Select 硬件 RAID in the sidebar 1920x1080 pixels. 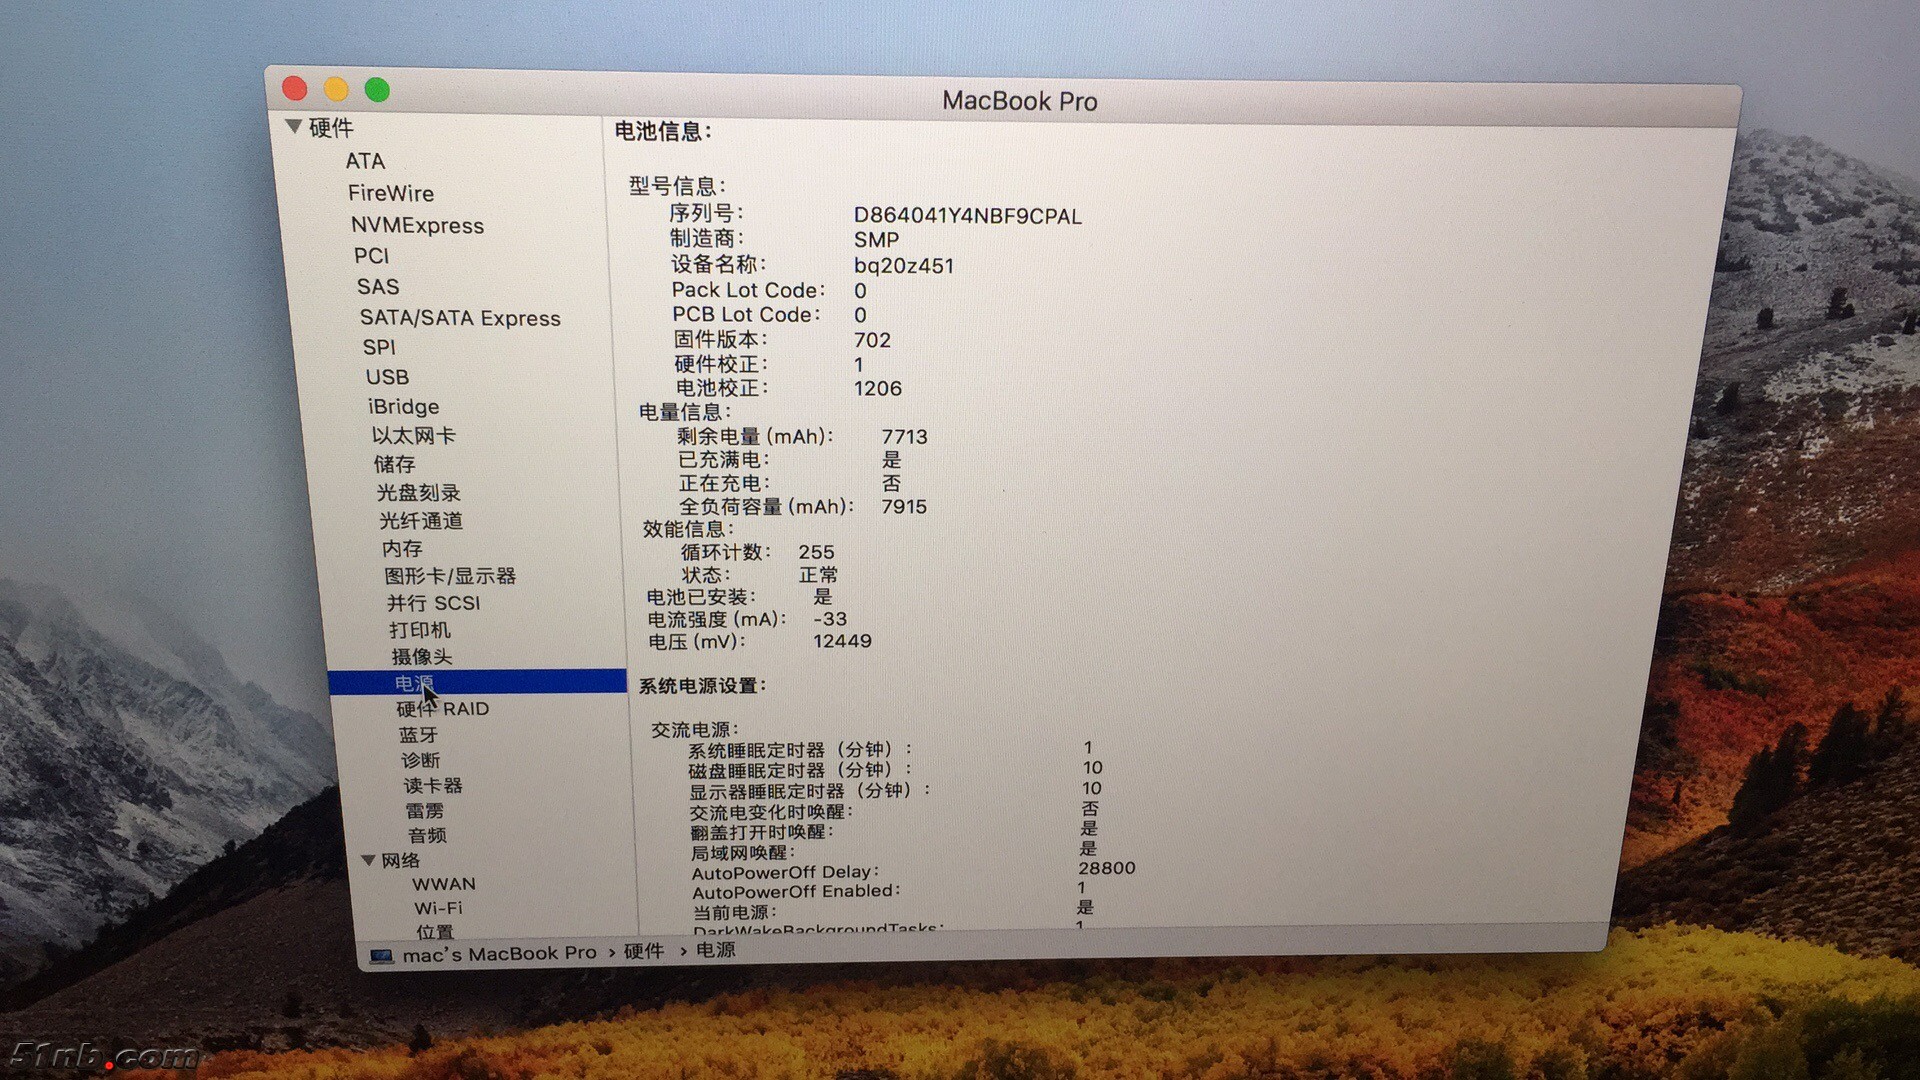pos(442,709)
